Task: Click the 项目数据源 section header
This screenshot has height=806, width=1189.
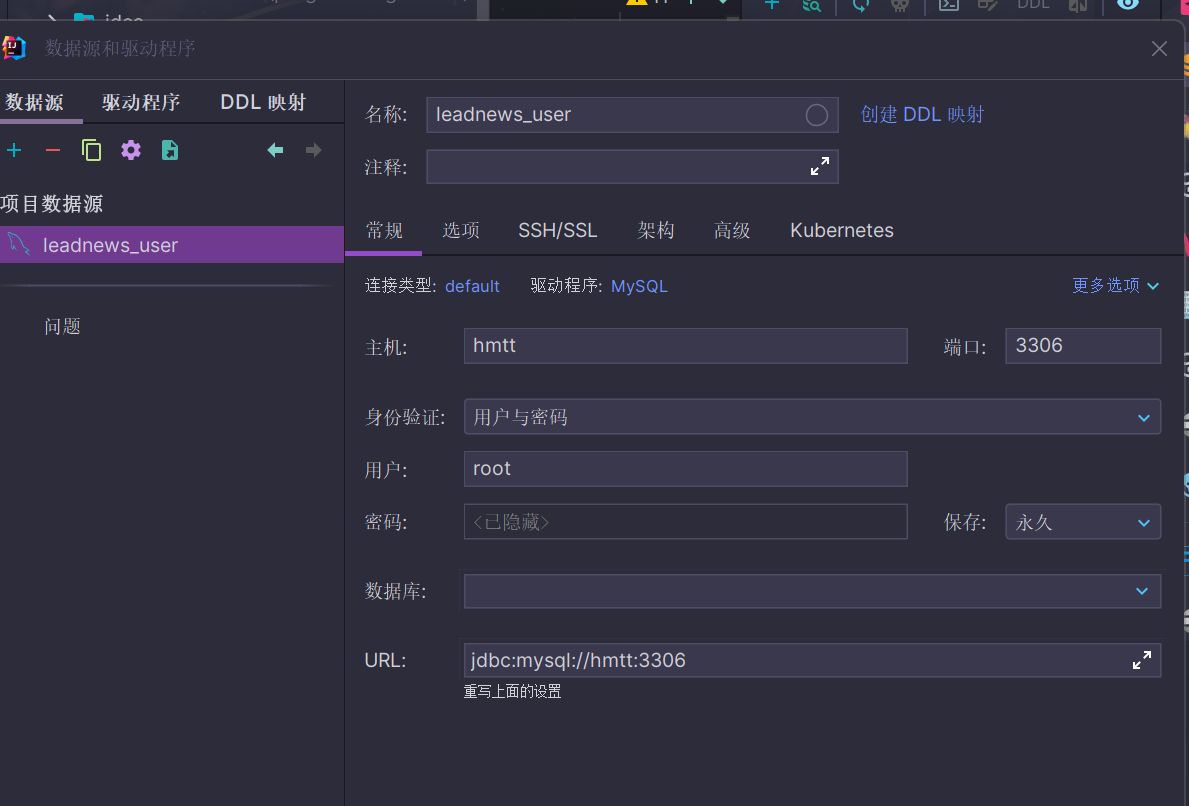Action: 52,204
